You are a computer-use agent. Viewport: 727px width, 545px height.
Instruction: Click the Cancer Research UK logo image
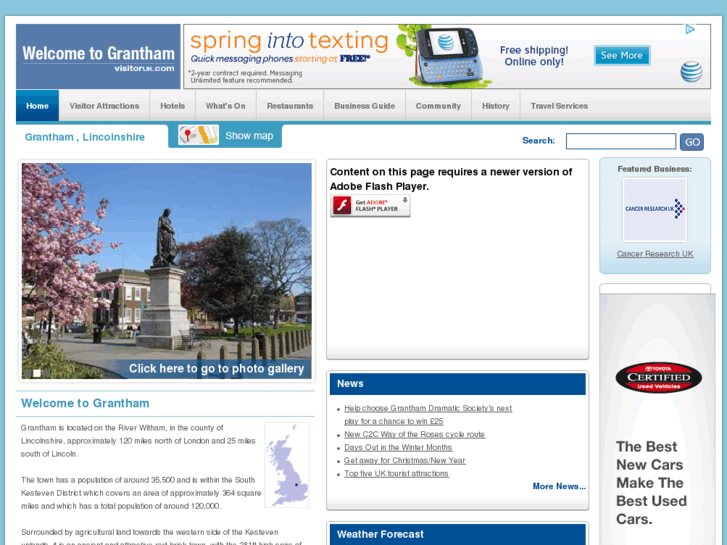pyautogui.click(x=655, y=210)
